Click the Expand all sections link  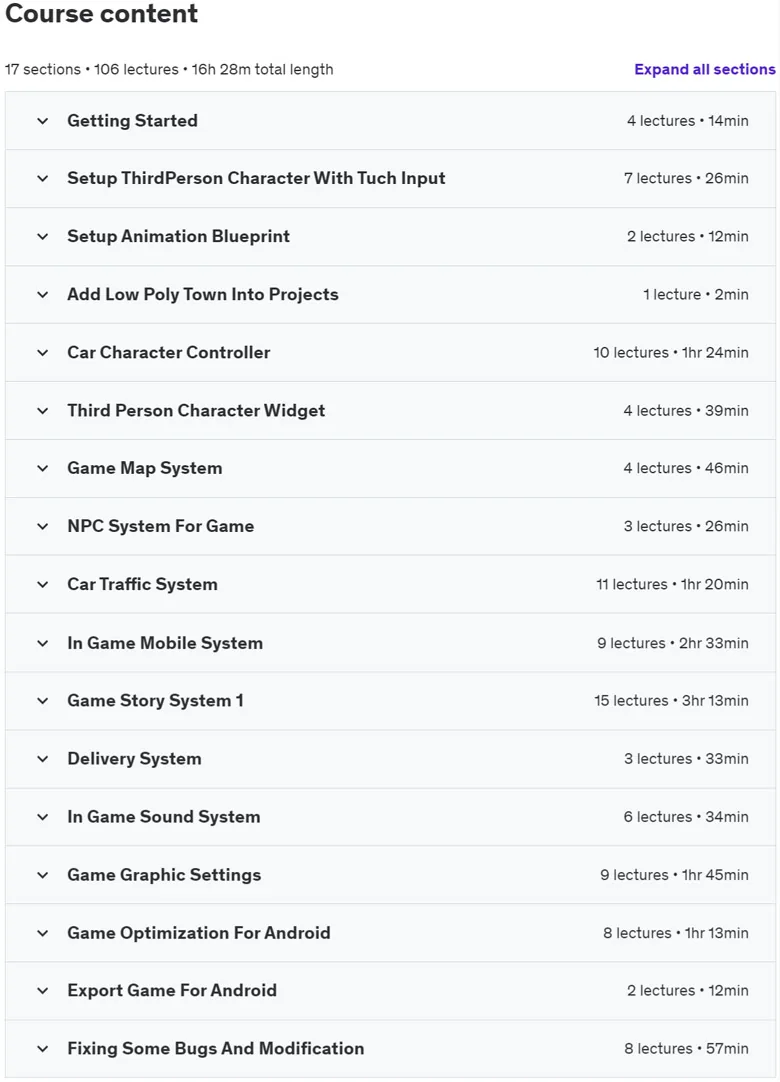[705, 70]
